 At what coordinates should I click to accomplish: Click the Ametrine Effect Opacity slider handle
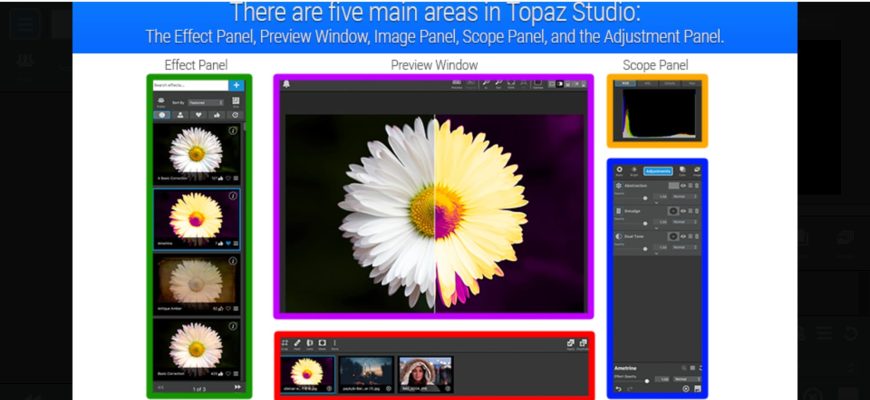[x=646, y=381]
